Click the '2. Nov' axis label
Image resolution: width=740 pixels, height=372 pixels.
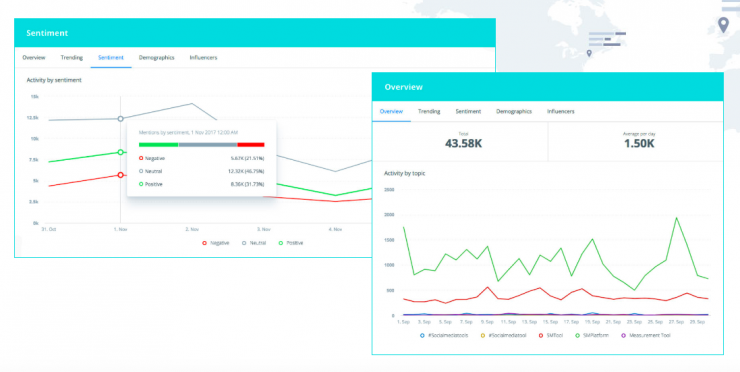pos(192,229)
